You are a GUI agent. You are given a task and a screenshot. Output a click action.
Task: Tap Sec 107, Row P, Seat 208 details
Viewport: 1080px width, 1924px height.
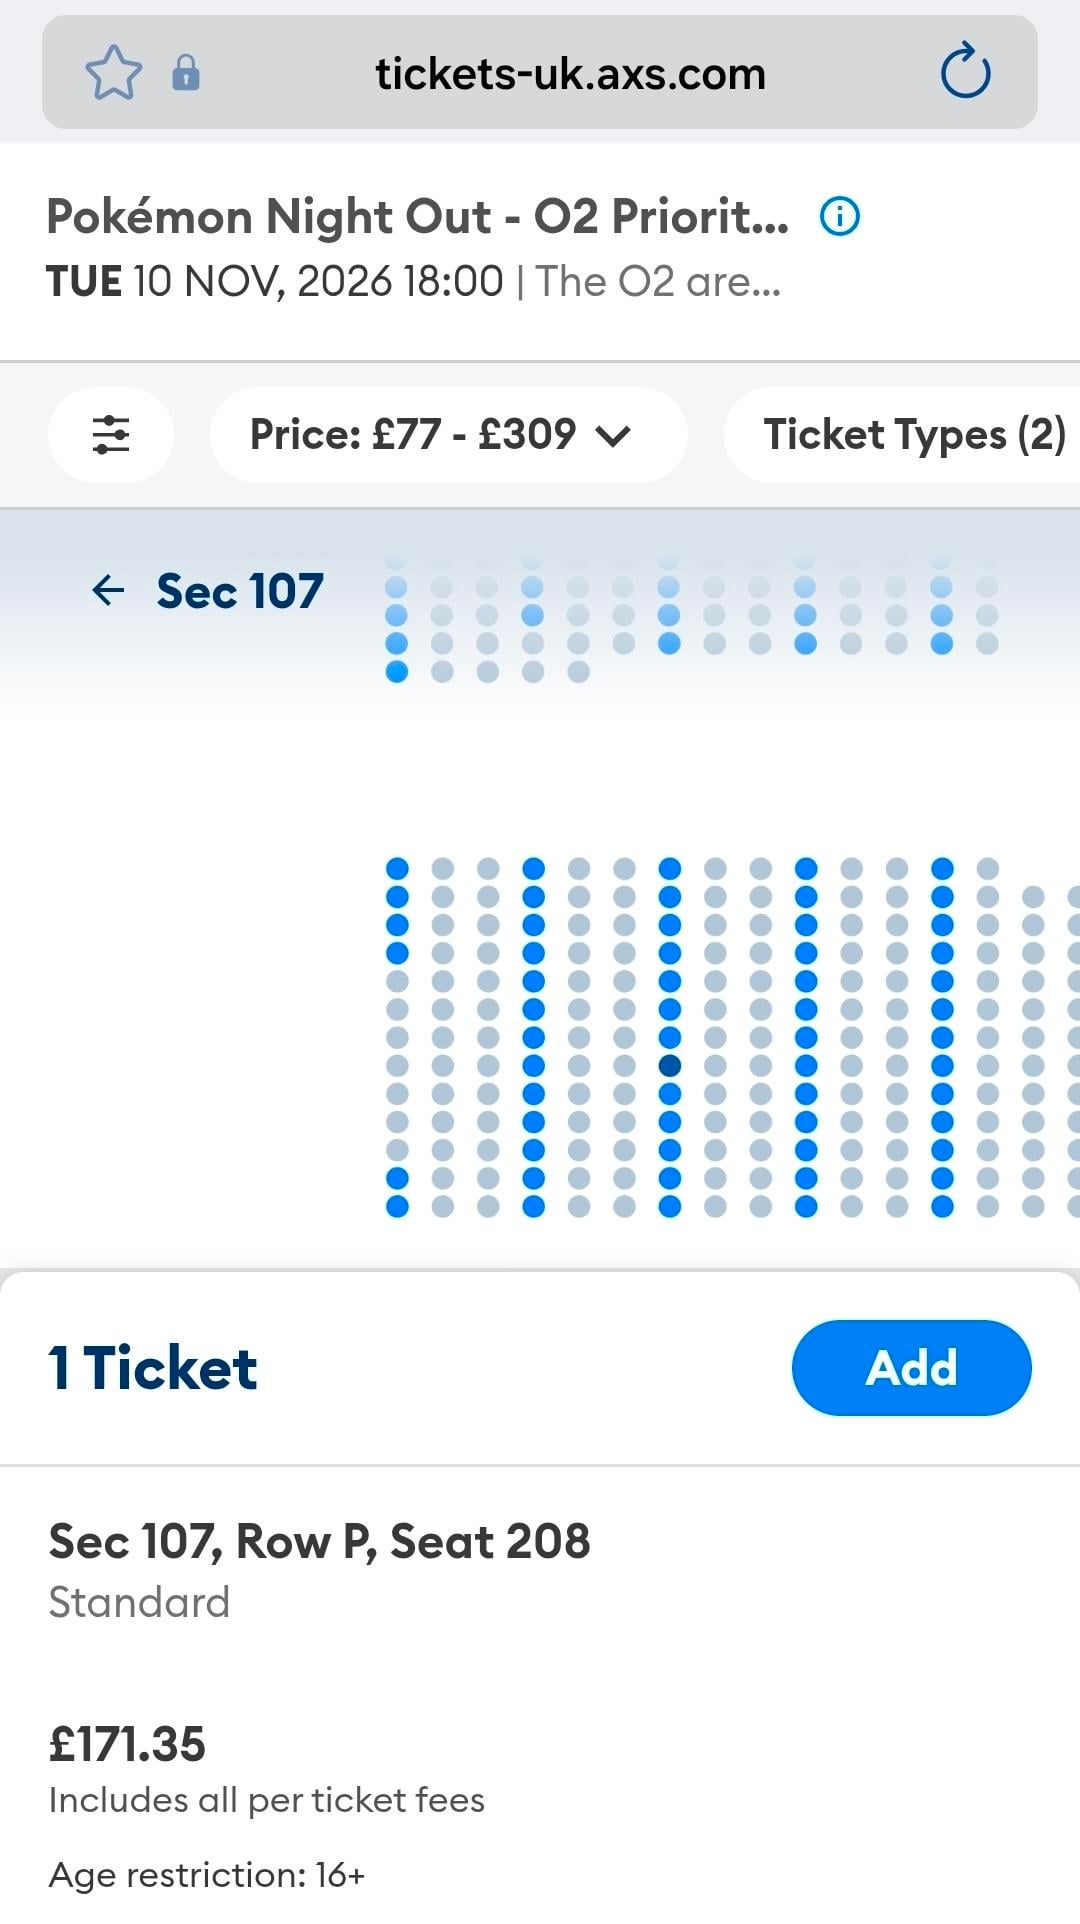tap(319, 1541)
